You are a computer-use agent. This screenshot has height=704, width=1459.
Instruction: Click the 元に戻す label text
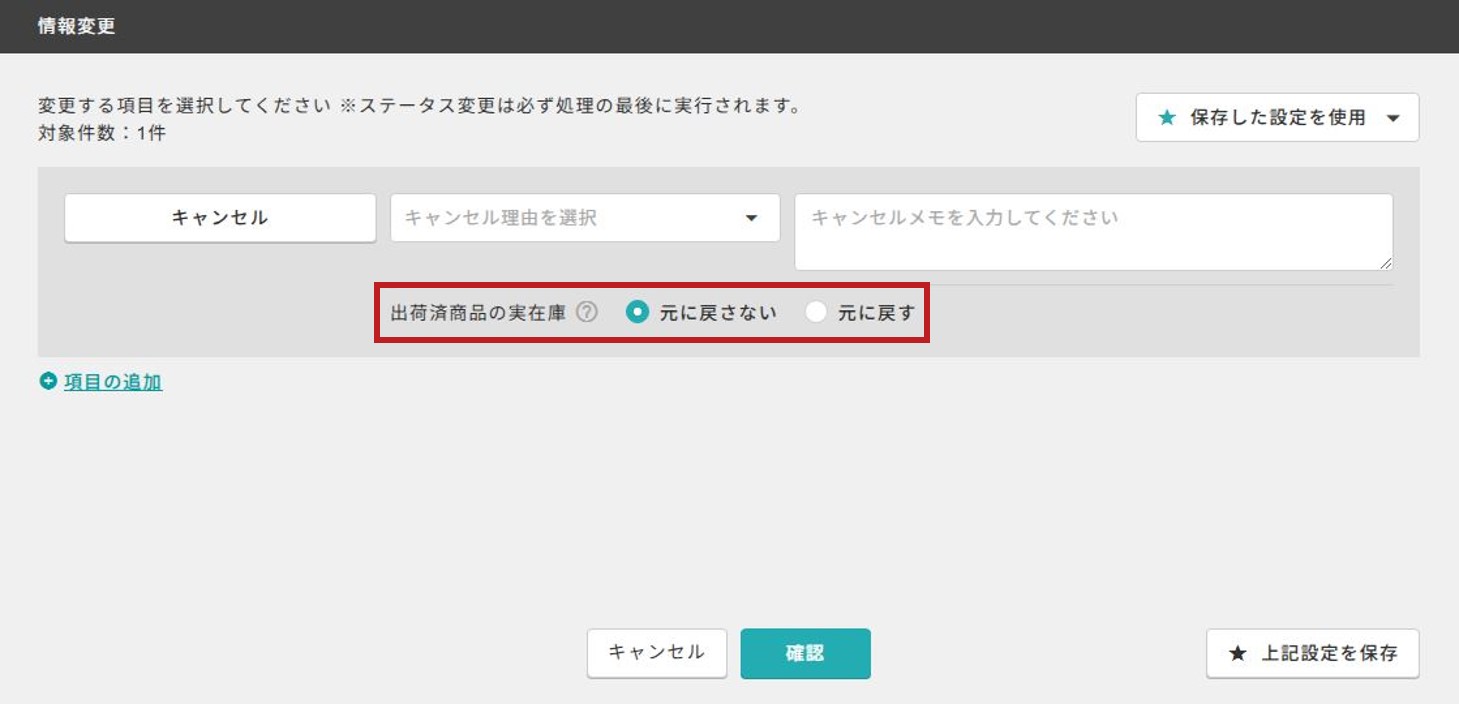(876, 313)
